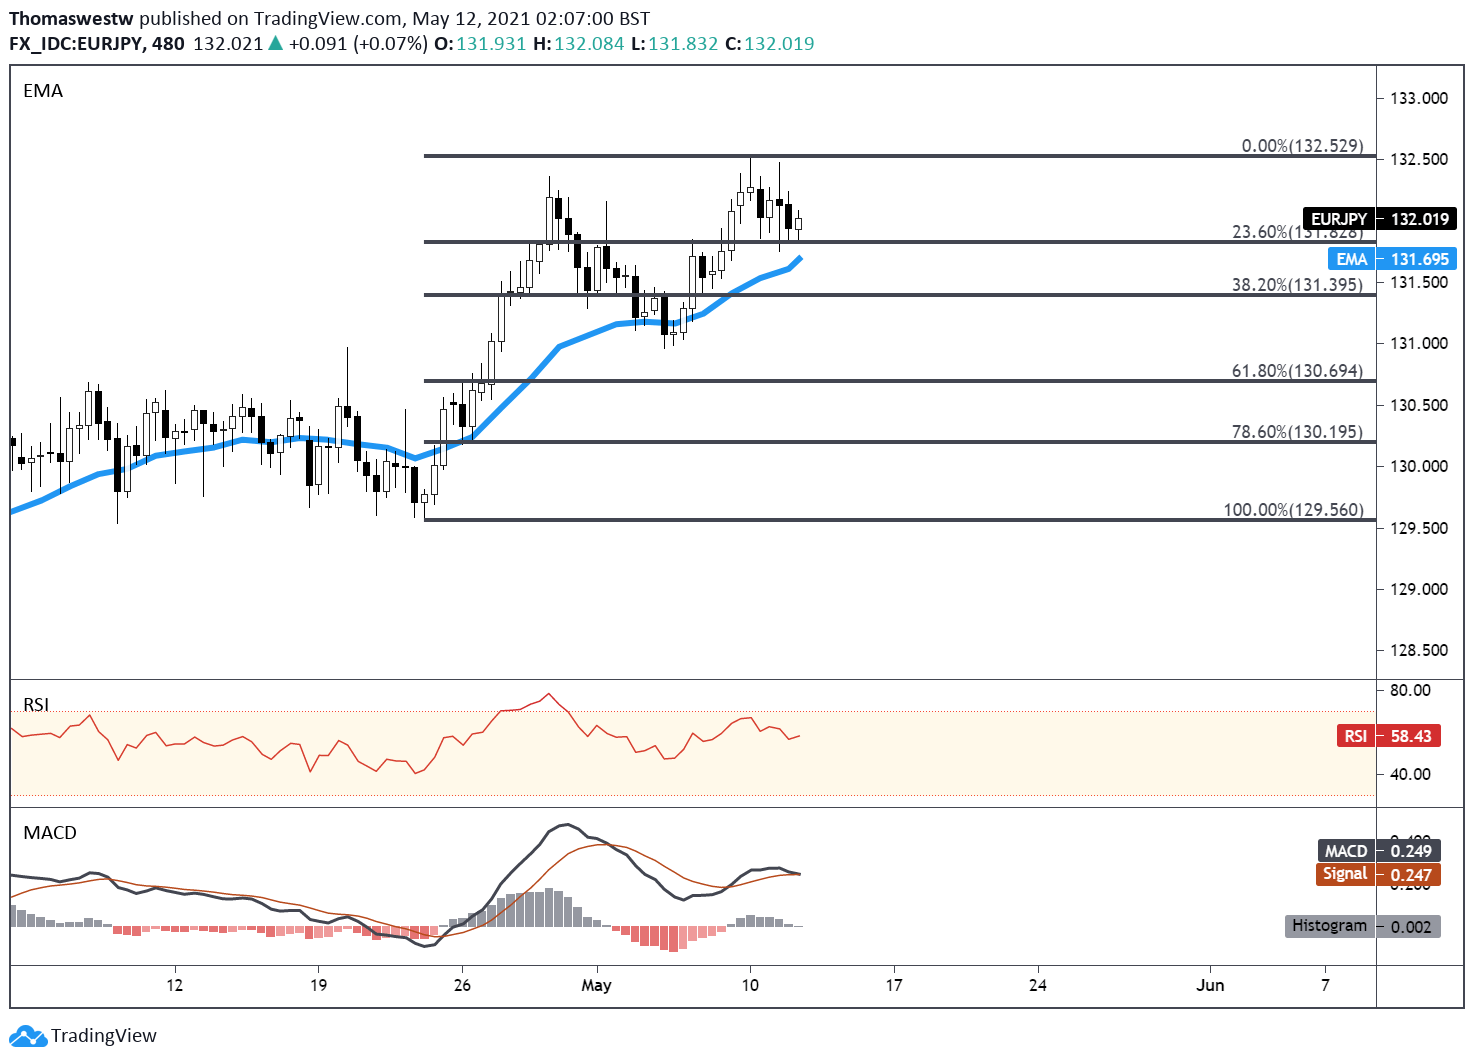Screen dimensions: 1474x1063
Task: Click the dark MACD tag
Action: [1346, 851]
